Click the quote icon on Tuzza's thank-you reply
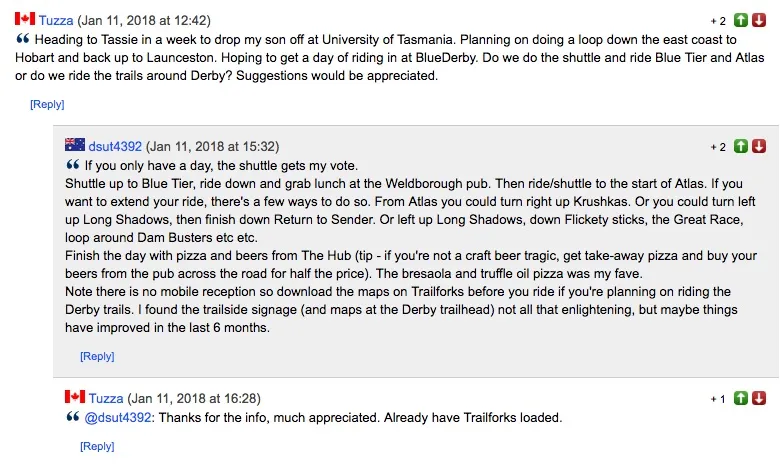 pyautogui.click(x=72, y=417)
